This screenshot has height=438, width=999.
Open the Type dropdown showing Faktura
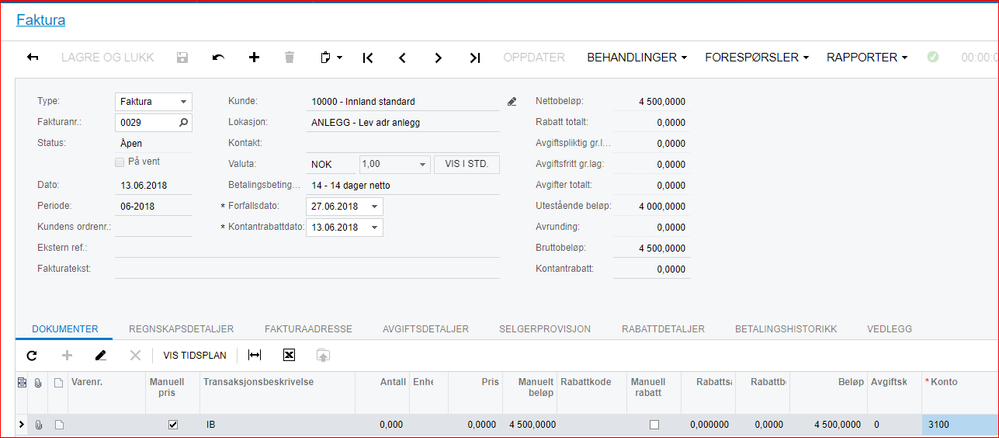pos(183,101)
